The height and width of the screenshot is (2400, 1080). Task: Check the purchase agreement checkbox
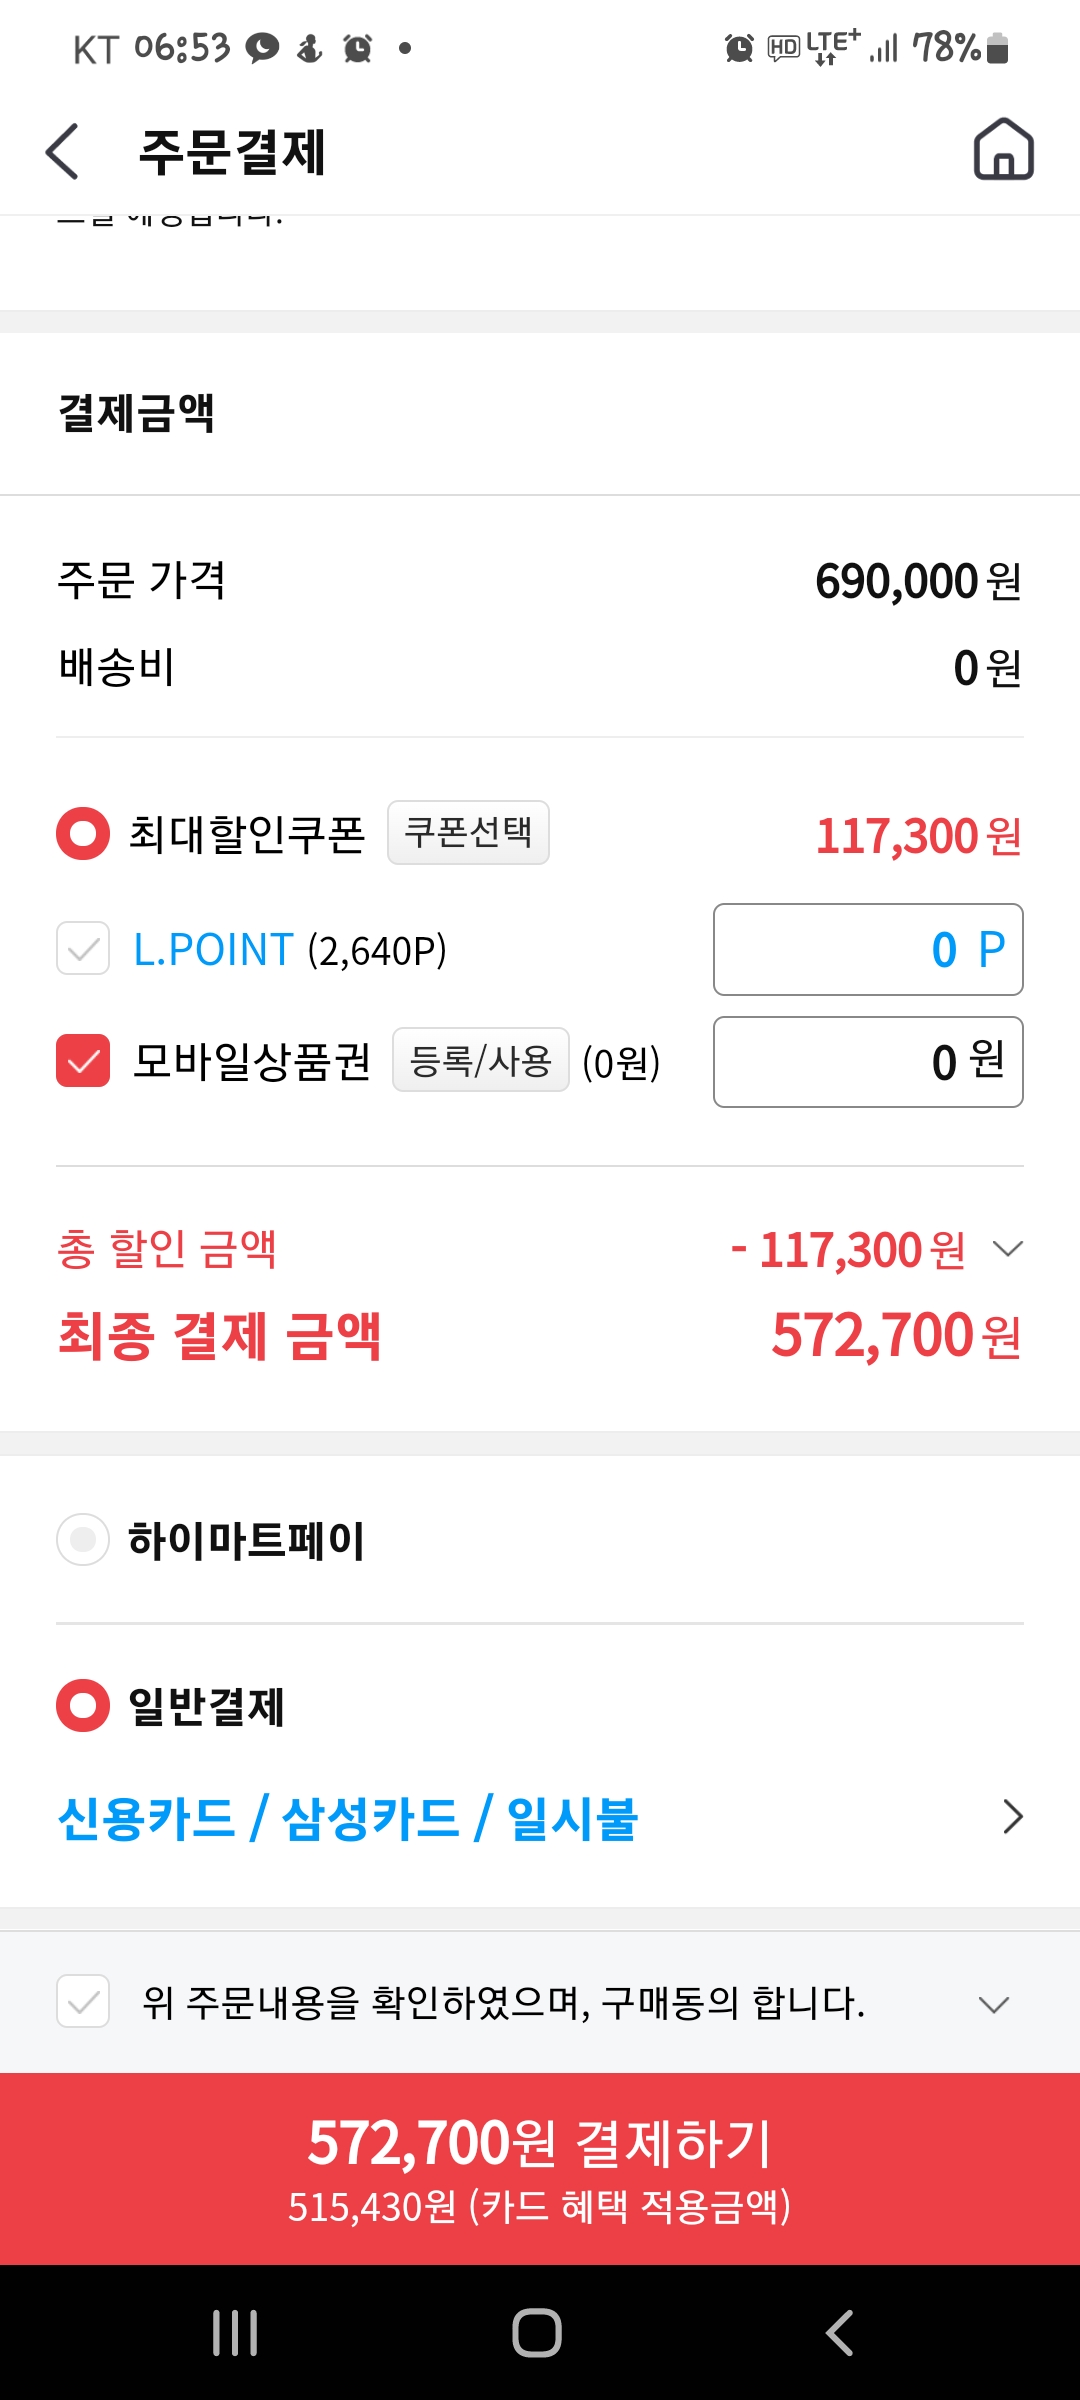(x=83, y=2001)
